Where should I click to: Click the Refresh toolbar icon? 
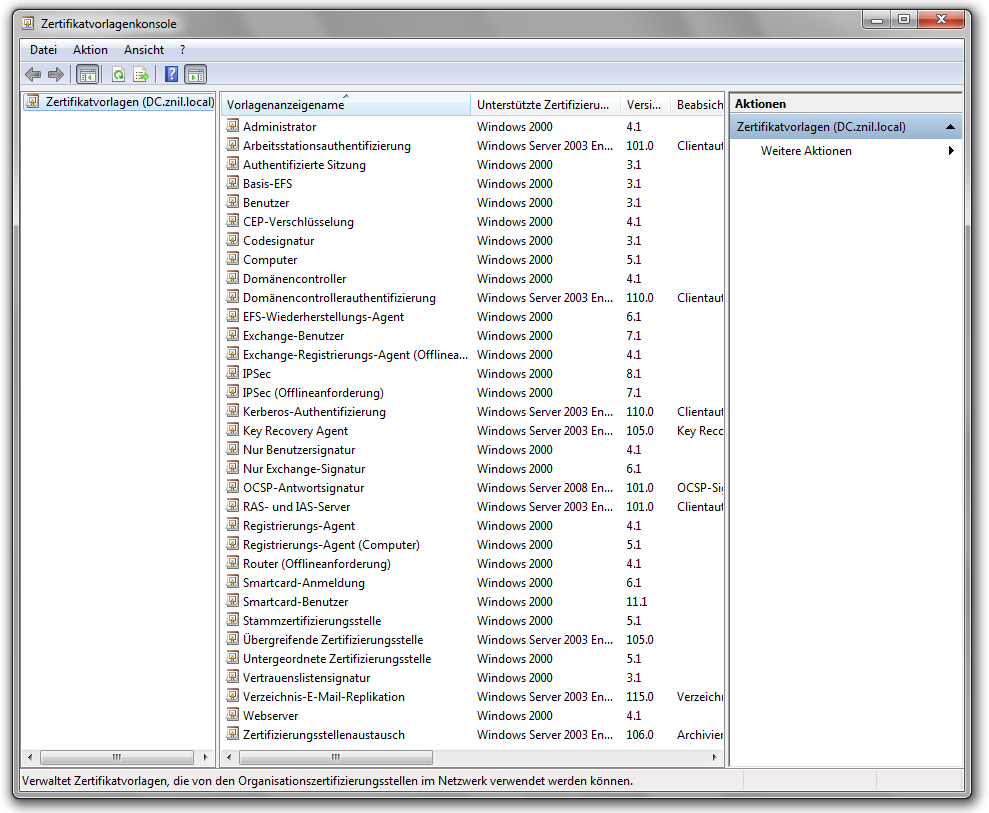coord(118,74)
